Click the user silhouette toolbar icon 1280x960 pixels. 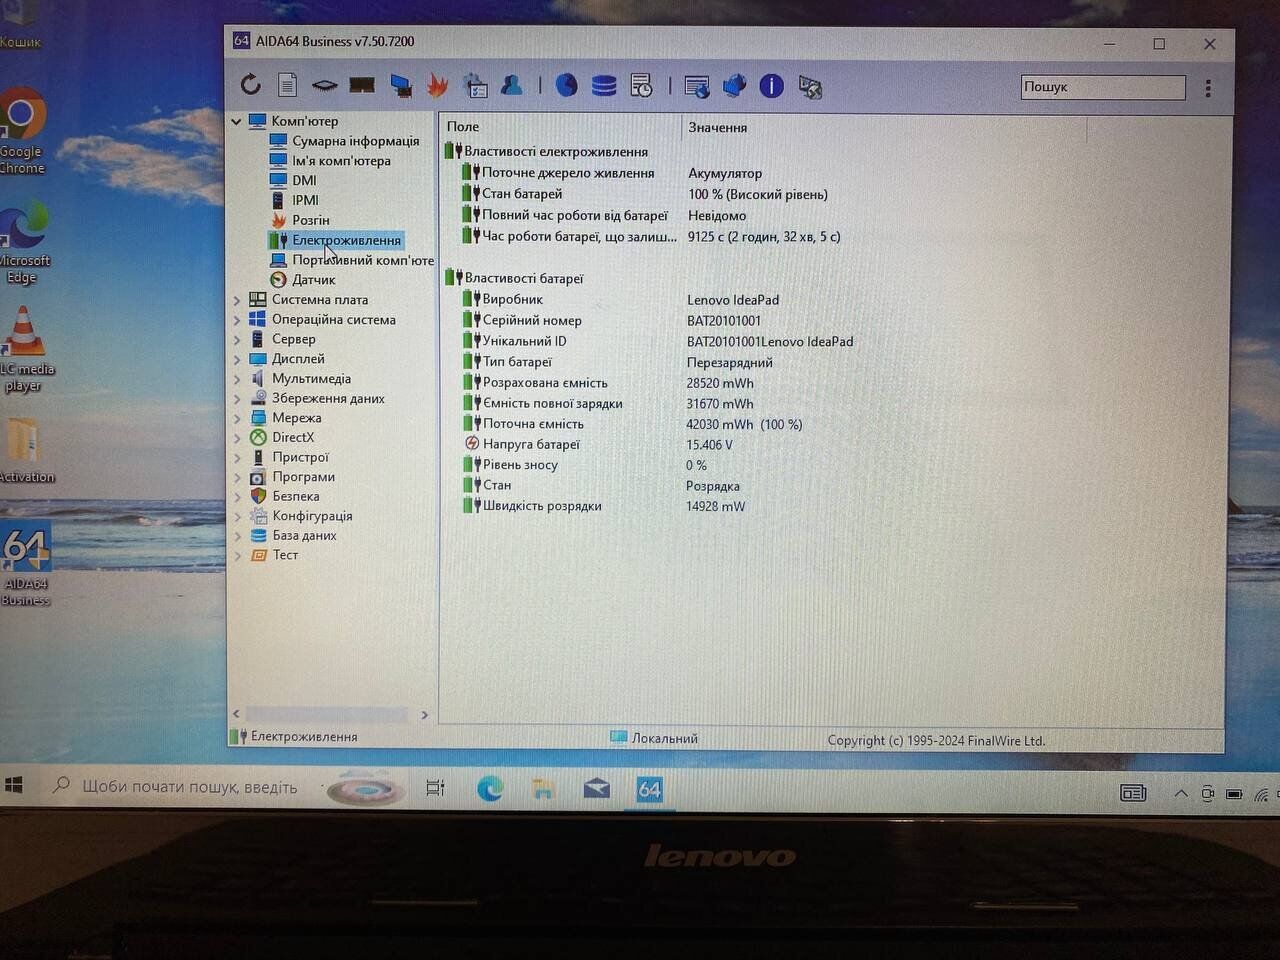pyautogui.click(x=512, y=86)
